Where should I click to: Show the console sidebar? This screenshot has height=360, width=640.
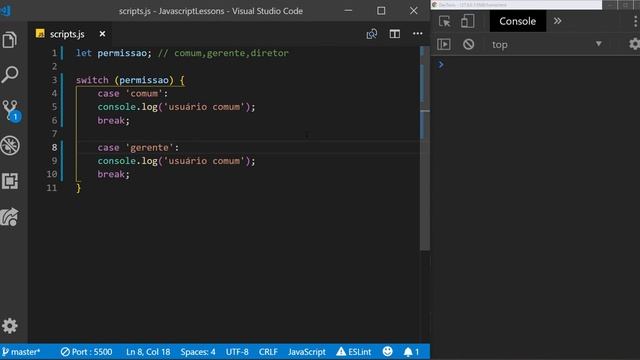[x=444, y=44]
